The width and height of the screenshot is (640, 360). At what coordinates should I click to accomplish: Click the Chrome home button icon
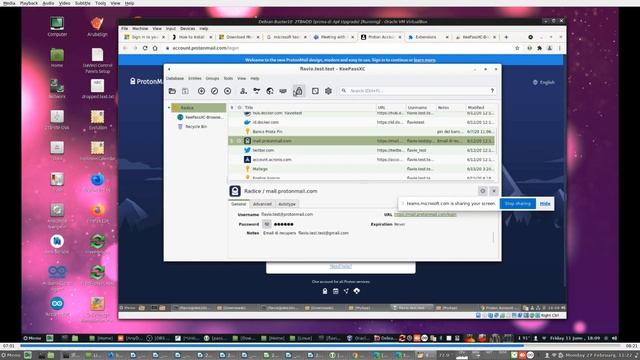155,48
